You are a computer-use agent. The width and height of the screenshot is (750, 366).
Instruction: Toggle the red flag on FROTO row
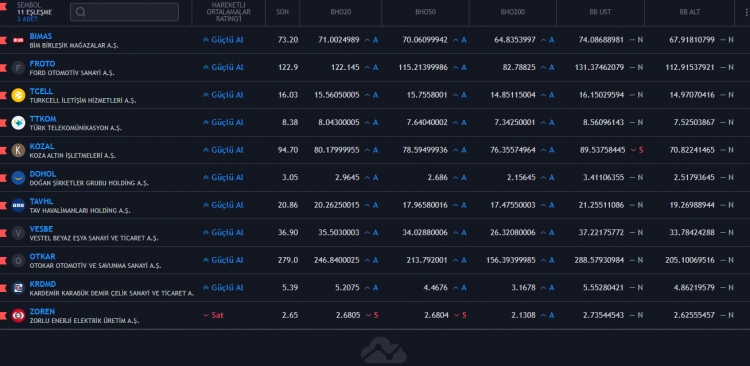click(x=3, y=68)
